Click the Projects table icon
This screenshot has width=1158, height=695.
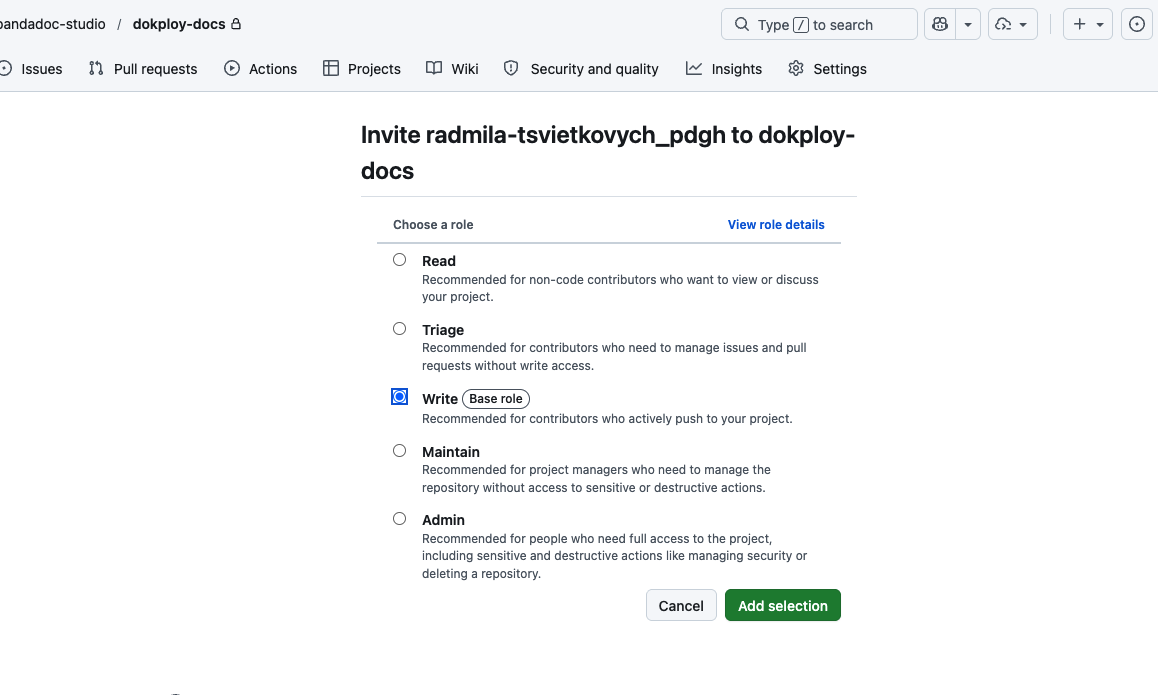[331, 68]
